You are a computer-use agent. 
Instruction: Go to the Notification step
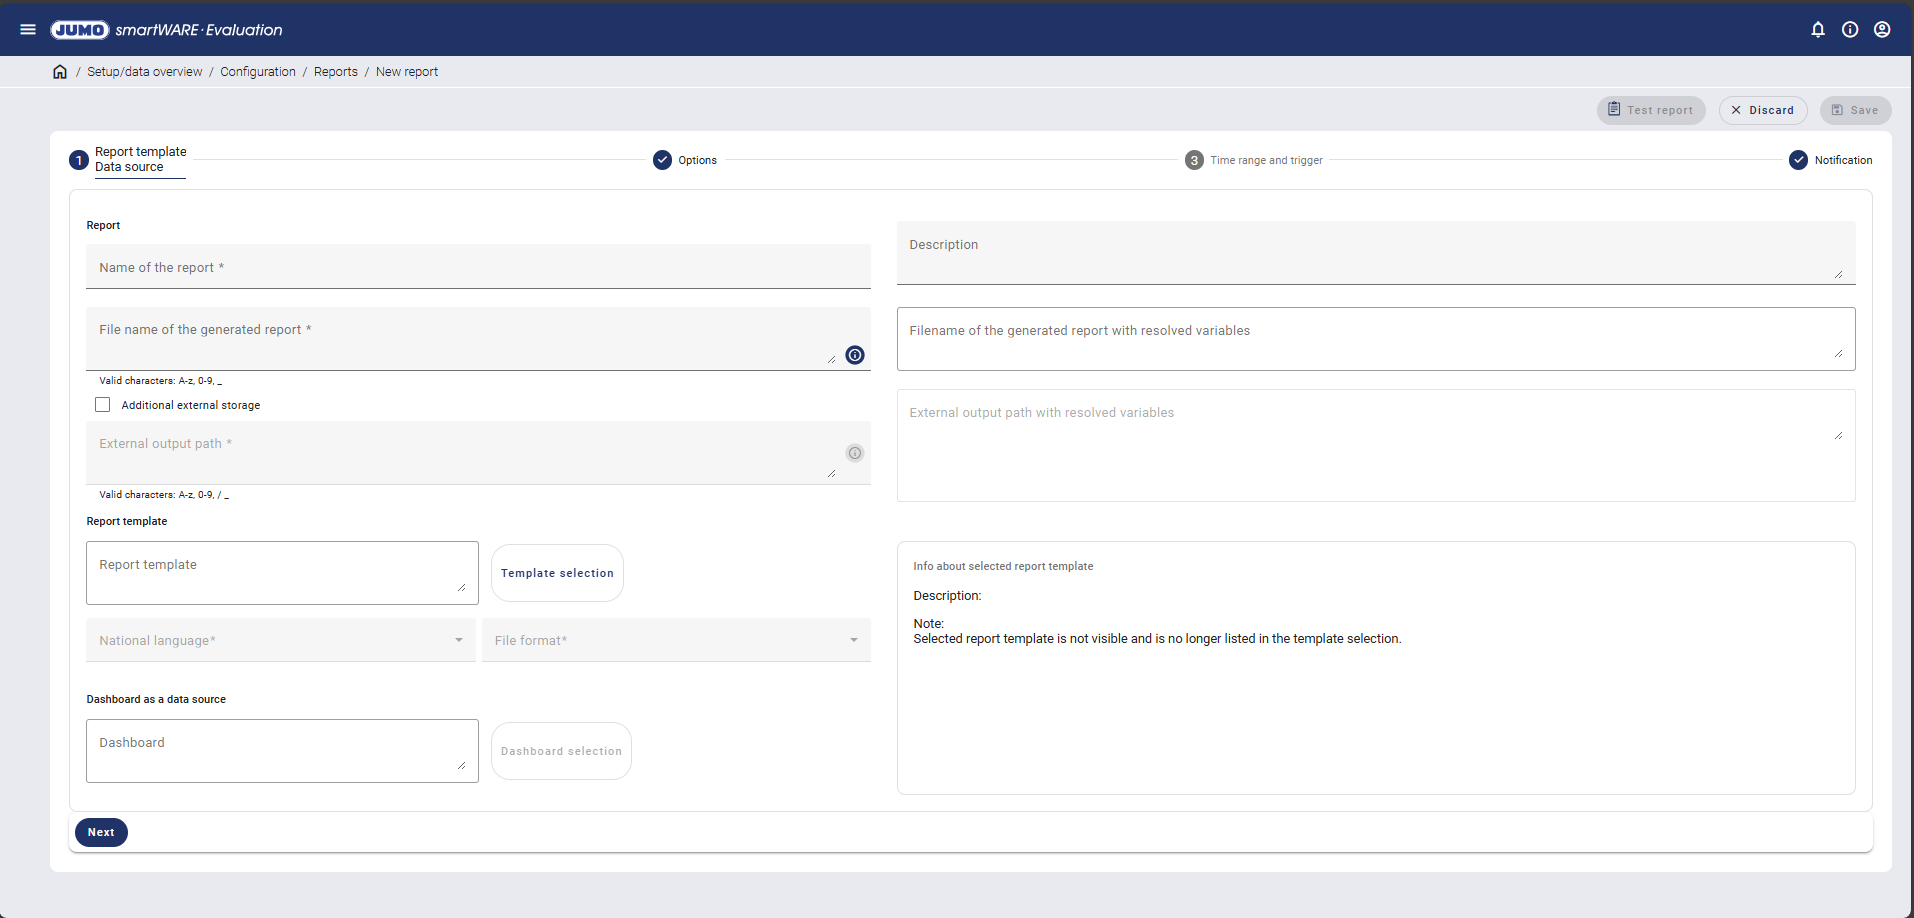click(1830, 160)
